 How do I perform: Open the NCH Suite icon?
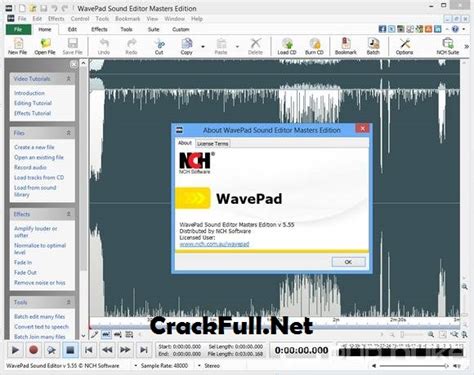448,46
